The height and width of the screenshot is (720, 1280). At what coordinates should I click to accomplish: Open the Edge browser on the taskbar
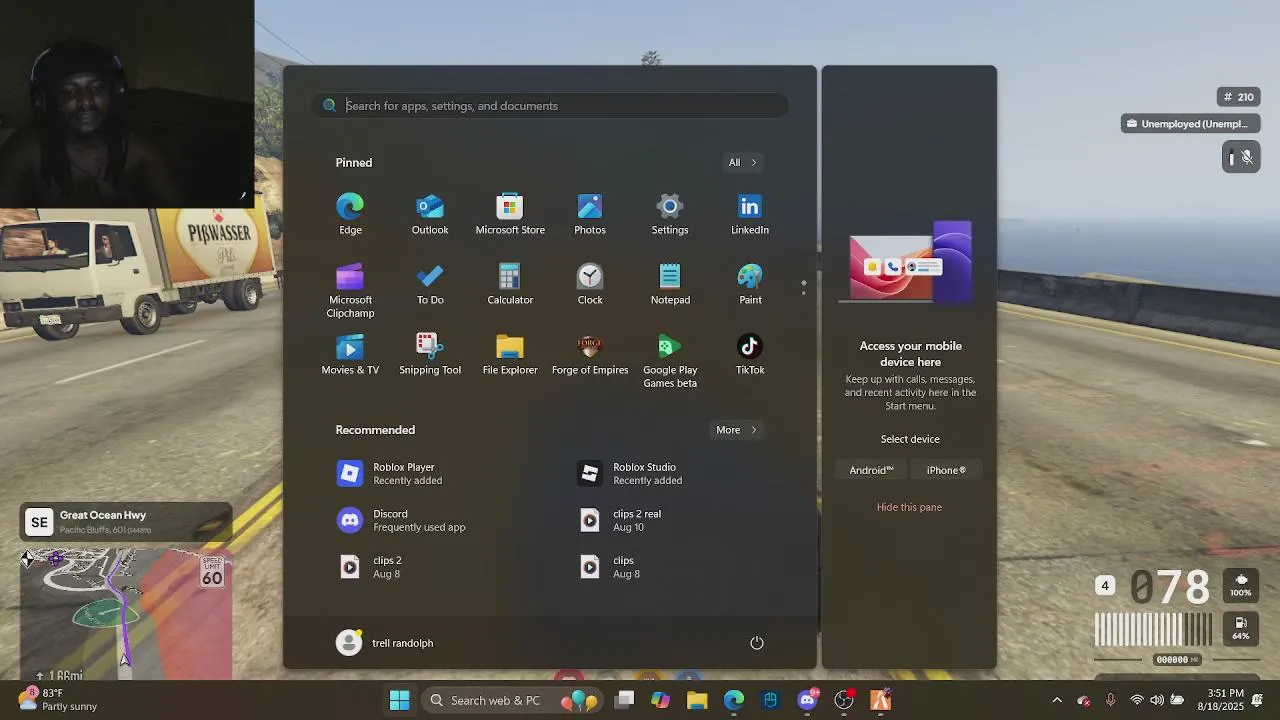tap(734, 700)
